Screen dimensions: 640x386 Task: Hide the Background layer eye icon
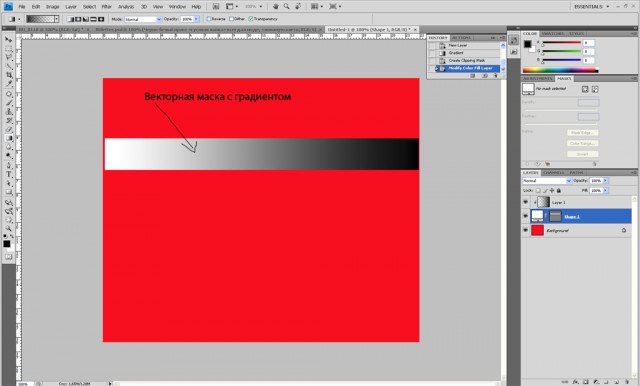tap(526, 231)
